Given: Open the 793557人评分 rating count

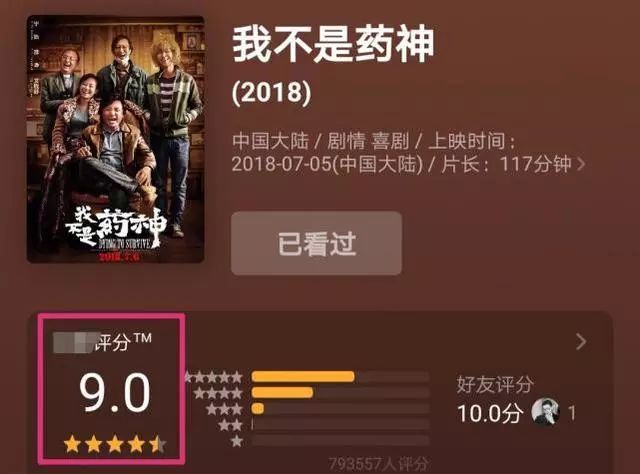Looking at the screenshot, I should tap(379, 464).
